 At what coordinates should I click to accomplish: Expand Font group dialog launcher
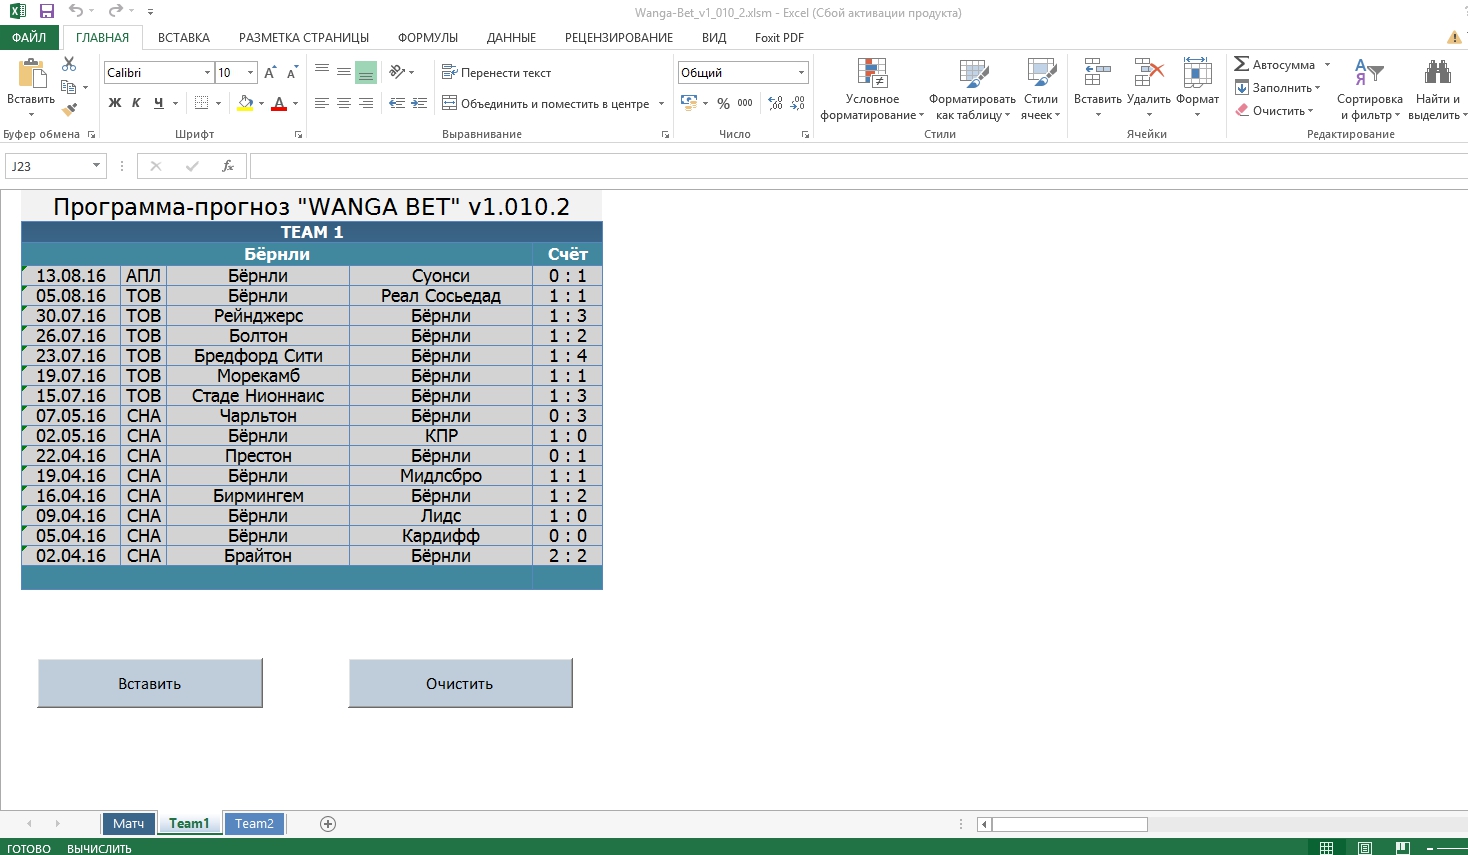point(298,134)
